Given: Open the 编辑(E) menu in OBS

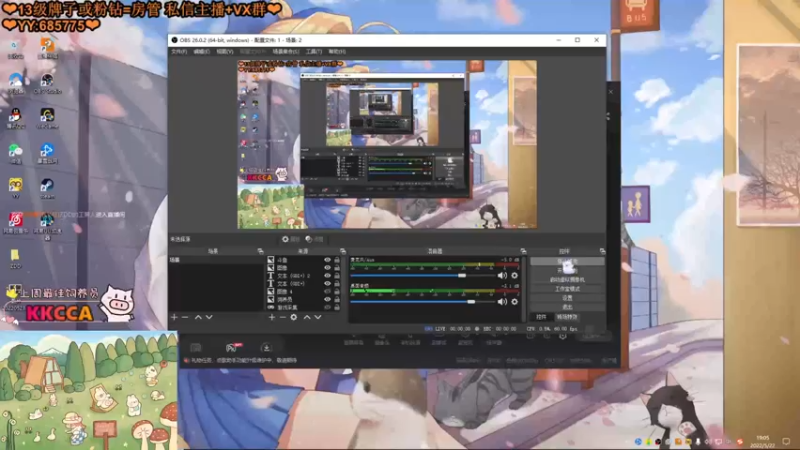Looking at the screenshot, I should coord(202,52).
